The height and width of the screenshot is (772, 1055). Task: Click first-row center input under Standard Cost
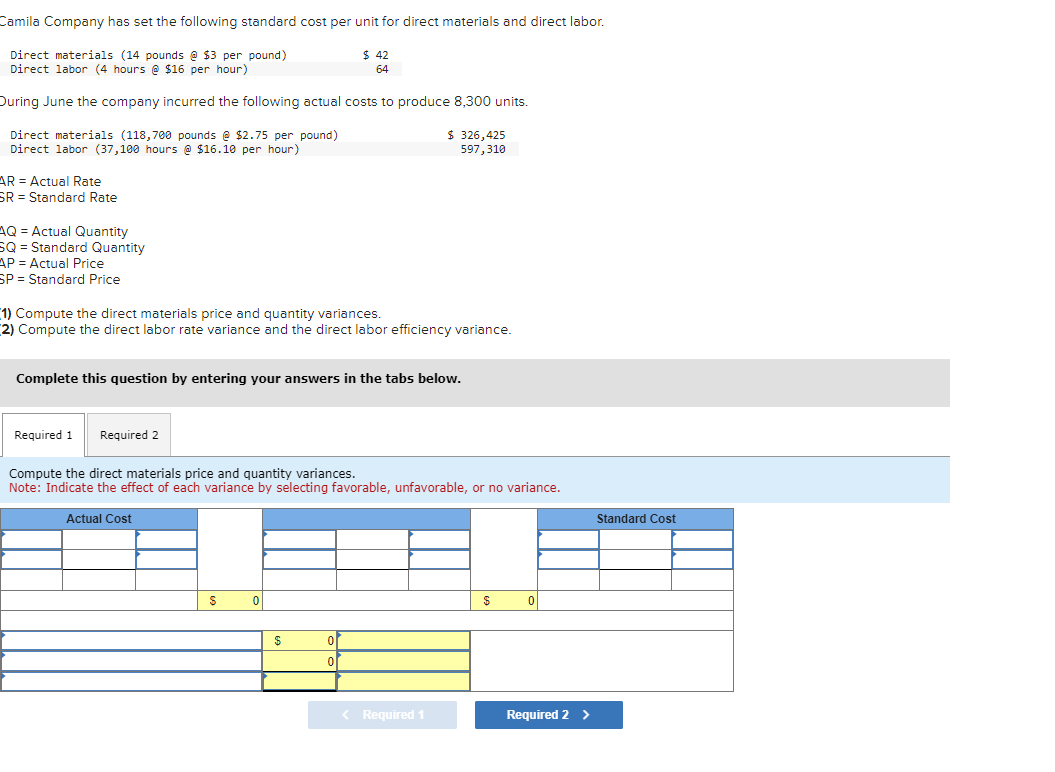click(x=635, y=539)
